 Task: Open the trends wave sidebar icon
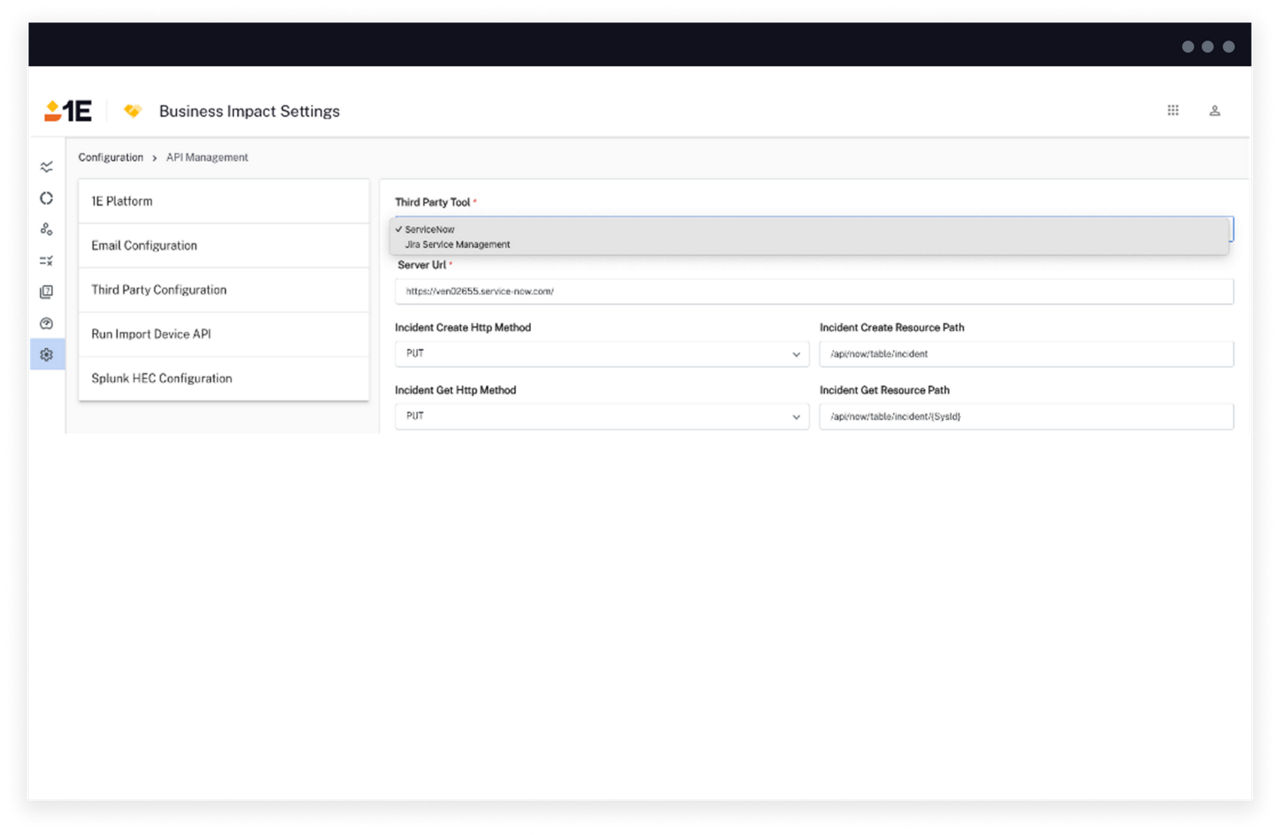46,167
